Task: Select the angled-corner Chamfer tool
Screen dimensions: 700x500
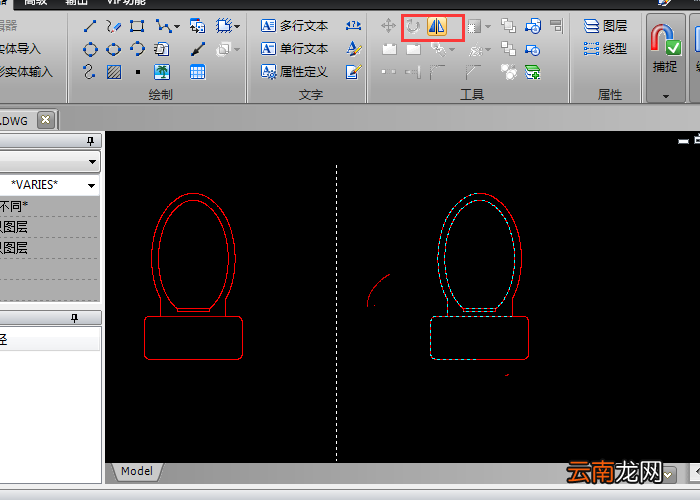Action: click(x=473, y=71)
